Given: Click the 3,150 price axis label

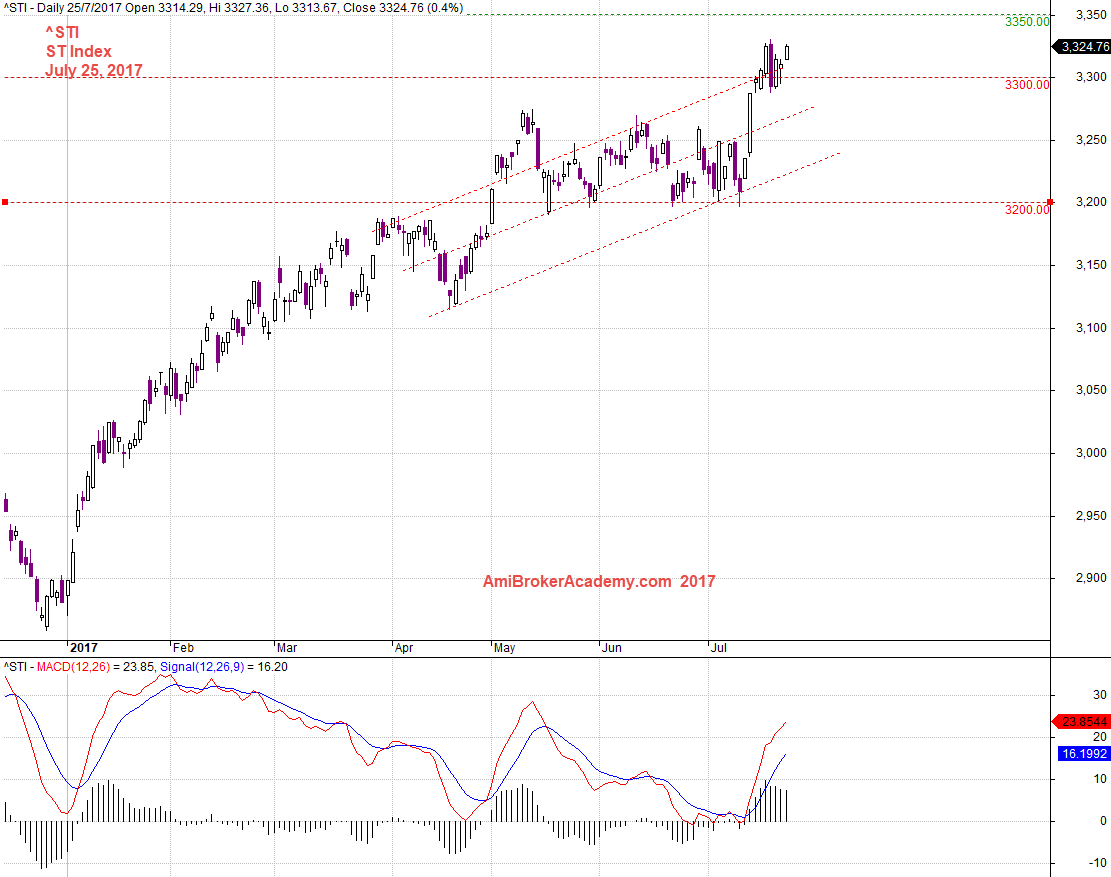Looking at the screenshot, I should pyautogui.click(x=1091, y=265).
